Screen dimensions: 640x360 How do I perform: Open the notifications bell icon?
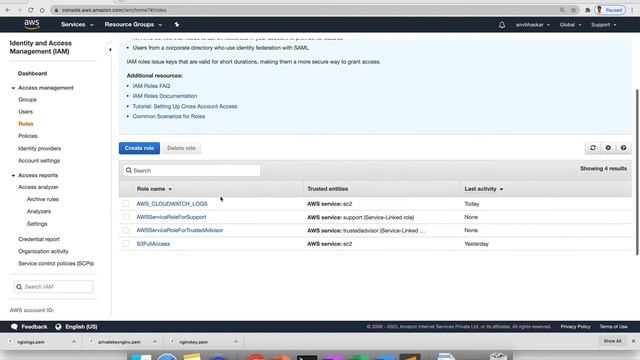coord(502,25)
